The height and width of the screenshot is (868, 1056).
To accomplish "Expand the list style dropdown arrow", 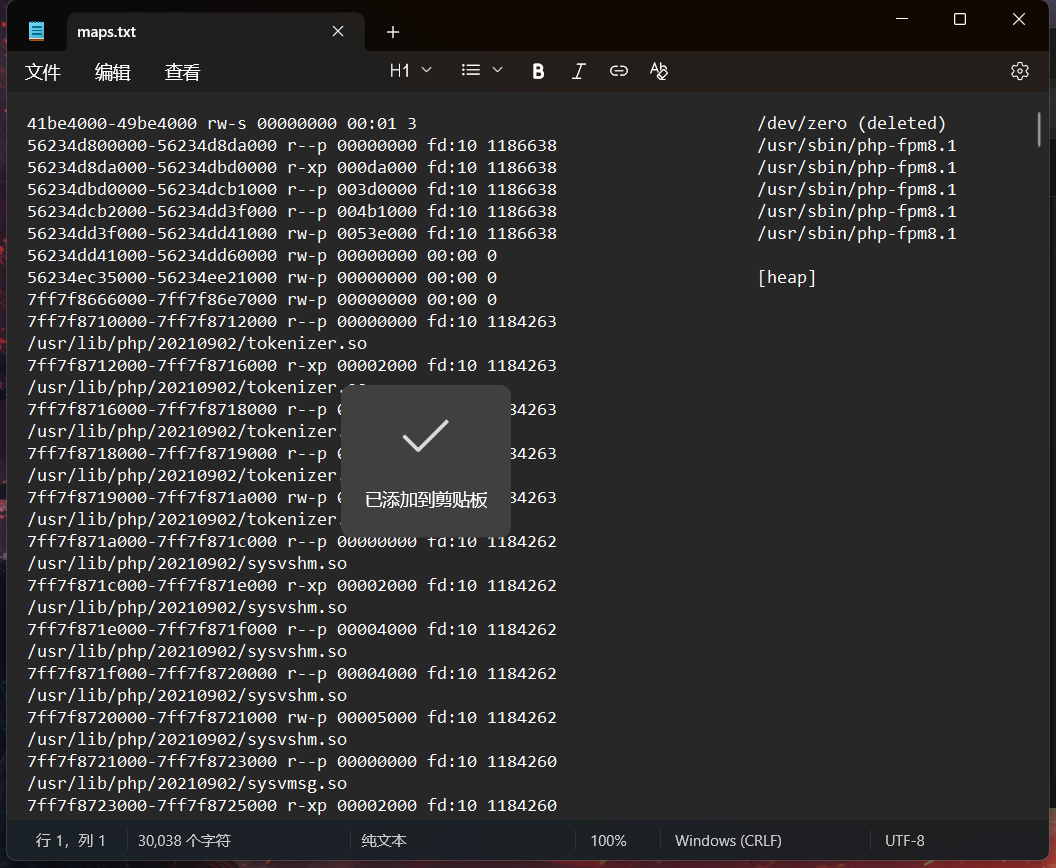I will [498, 70].
